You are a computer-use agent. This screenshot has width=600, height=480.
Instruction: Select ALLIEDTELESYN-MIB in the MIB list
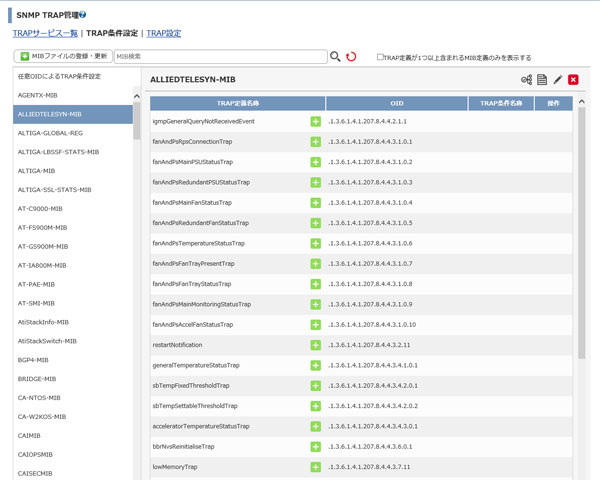73,114
